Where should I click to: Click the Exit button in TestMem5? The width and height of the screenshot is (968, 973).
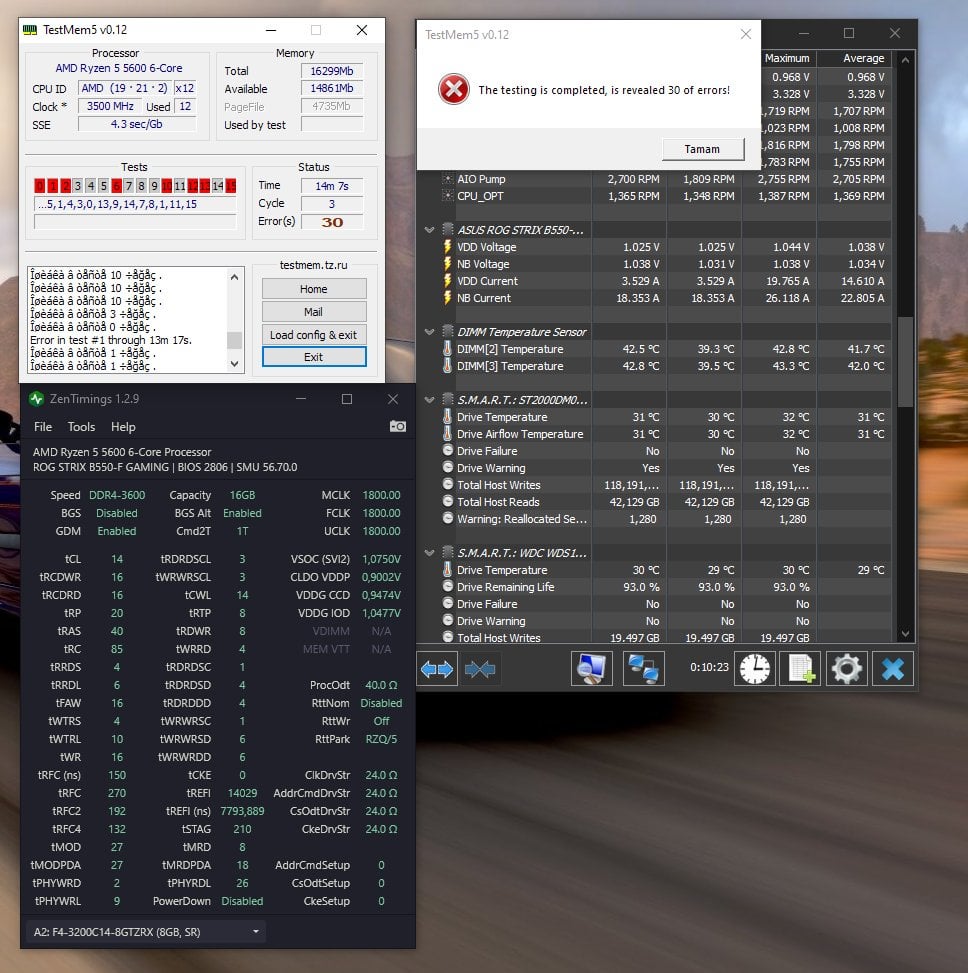click(x=314, y=357)
